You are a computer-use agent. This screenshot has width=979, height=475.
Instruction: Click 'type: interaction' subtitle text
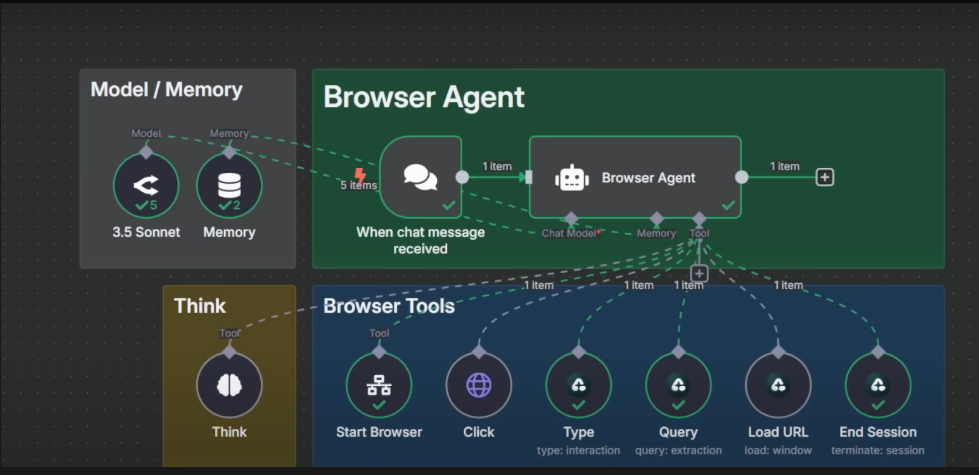(x=579, y=450)
